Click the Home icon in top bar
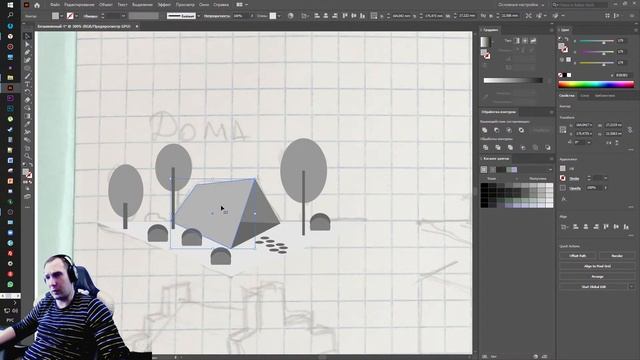Viewport: 640px width, 360px height. 37,5
